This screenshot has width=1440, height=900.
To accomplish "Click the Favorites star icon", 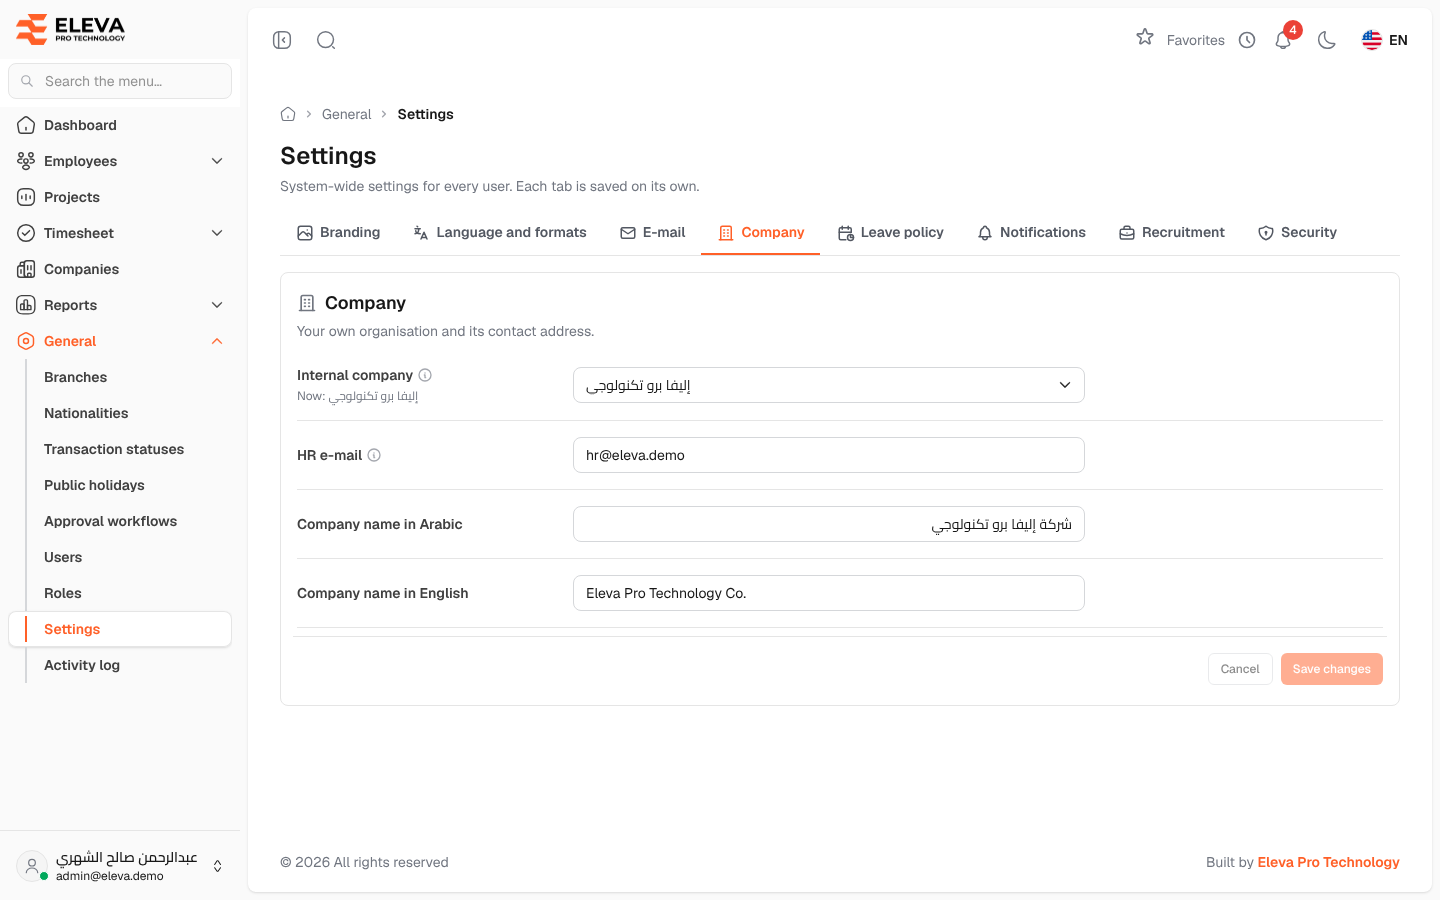I will click(1145, 38).
